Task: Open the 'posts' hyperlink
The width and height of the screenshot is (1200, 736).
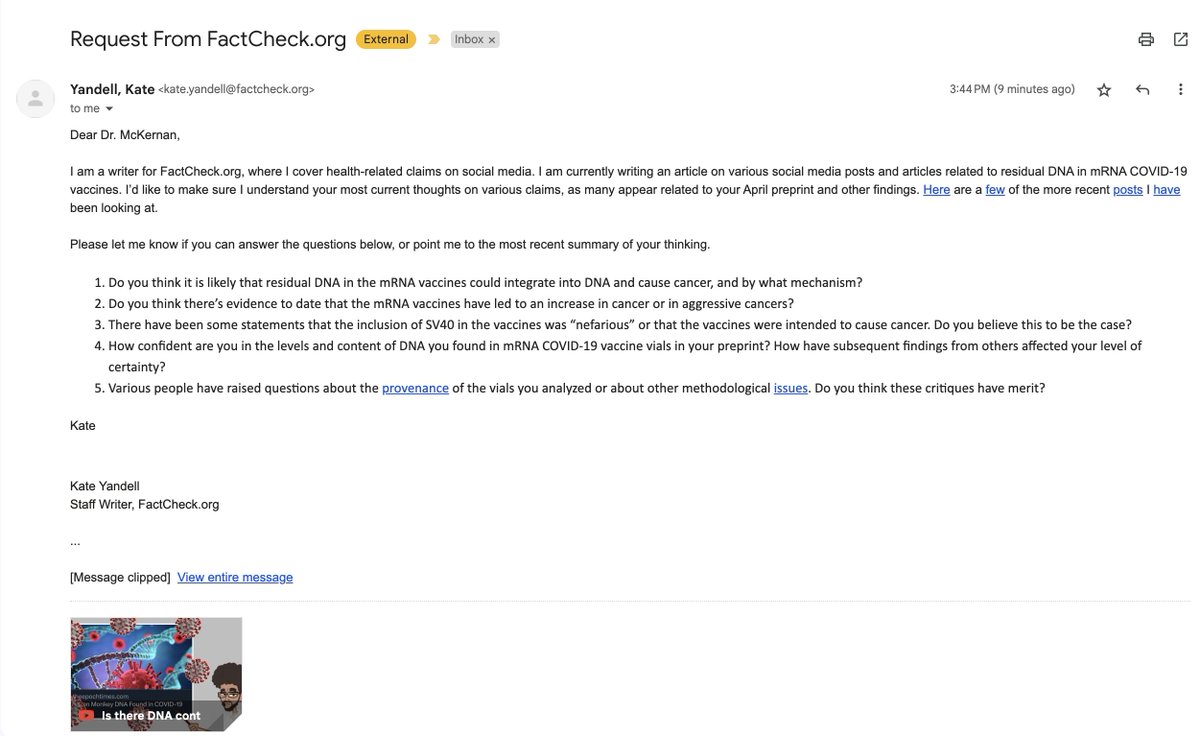Action: point(1128,189)
